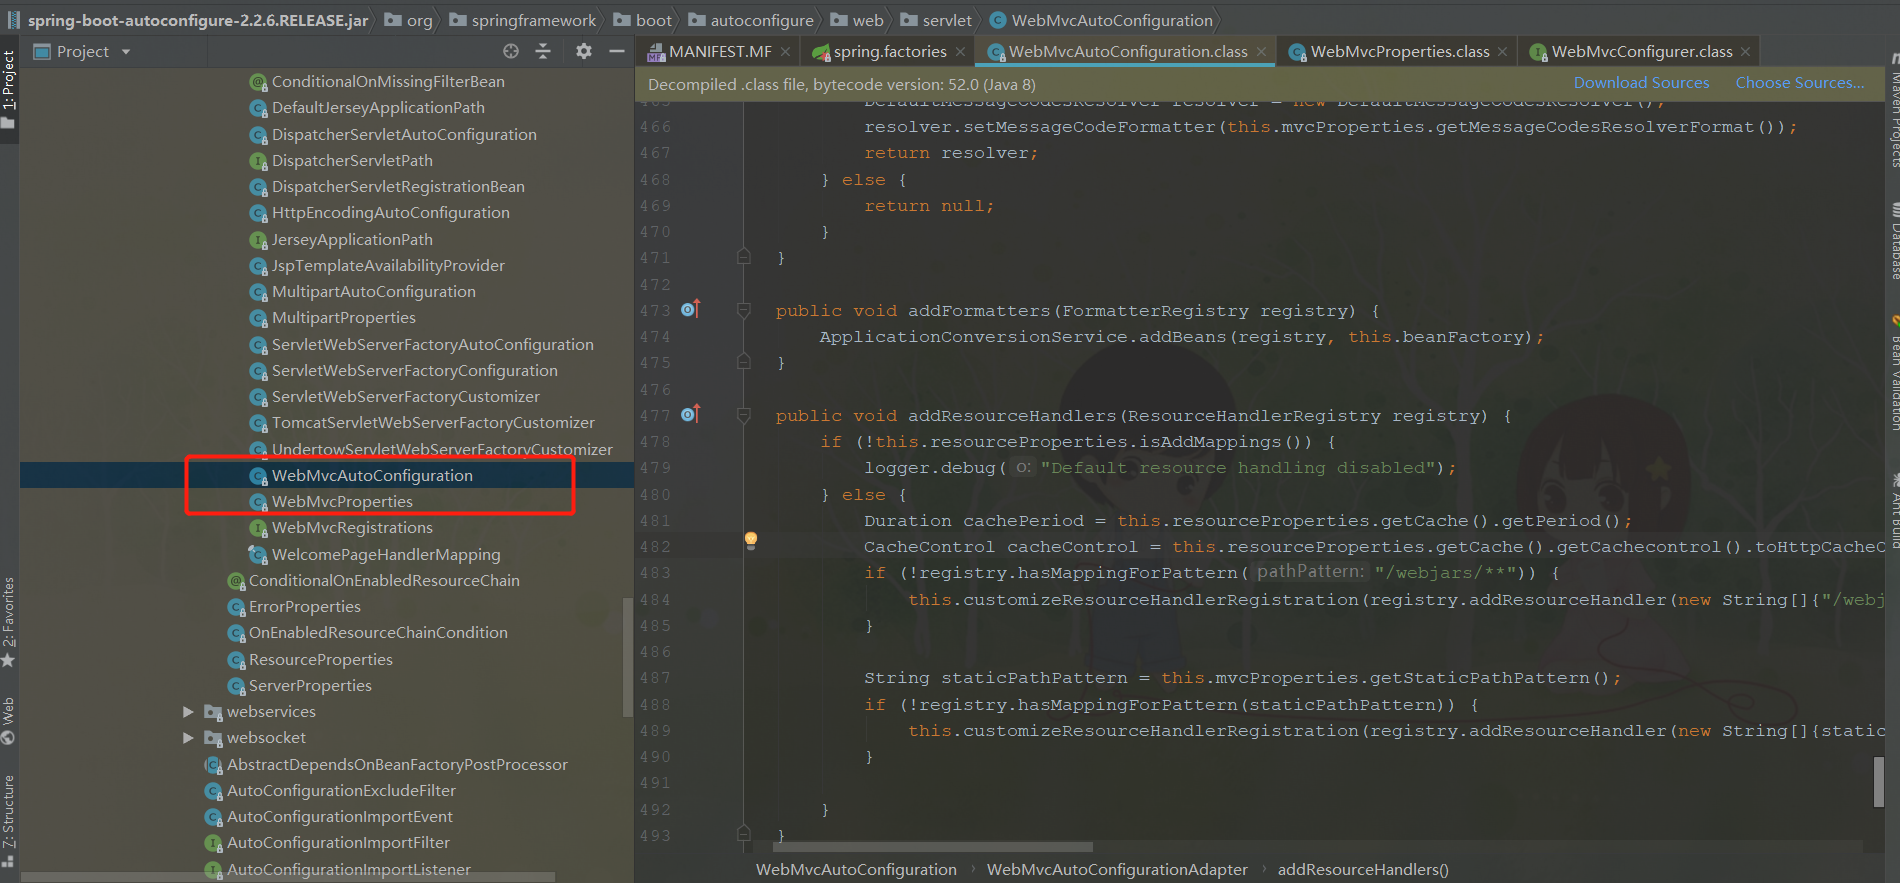1900x883 pixels.
Task: Select JspTemplateAvailabilityProvider in the tree
Action: coord(388,266)
